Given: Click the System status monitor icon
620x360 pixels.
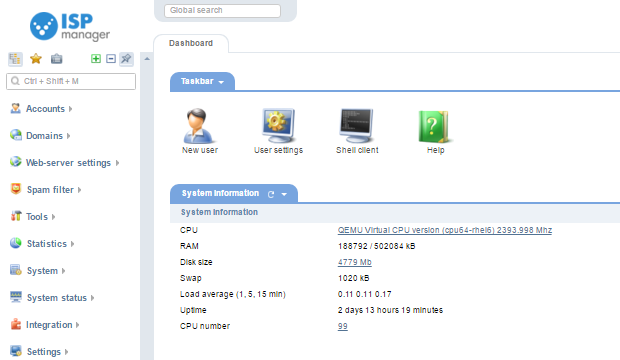Looking at the screenshot, I should (16, 297).
